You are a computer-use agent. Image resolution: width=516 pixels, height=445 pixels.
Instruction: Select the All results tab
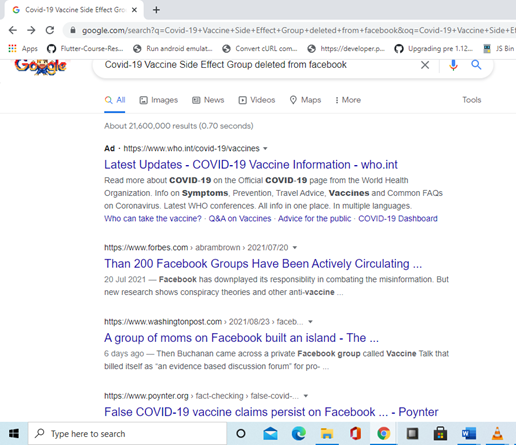115,100
